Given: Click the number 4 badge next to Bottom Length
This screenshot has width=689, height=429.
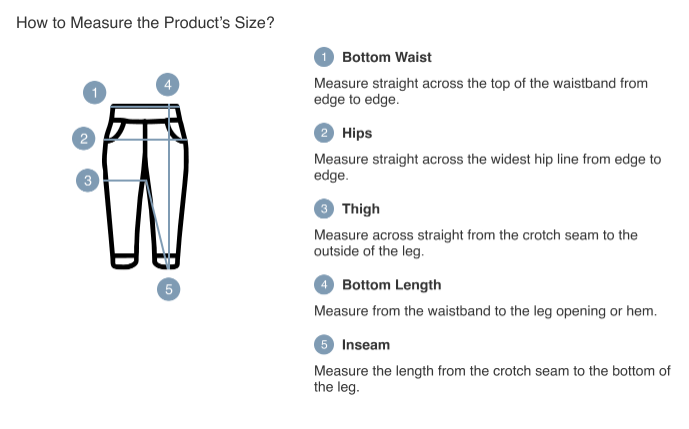Looking at the screenshot, I should 324,285.
